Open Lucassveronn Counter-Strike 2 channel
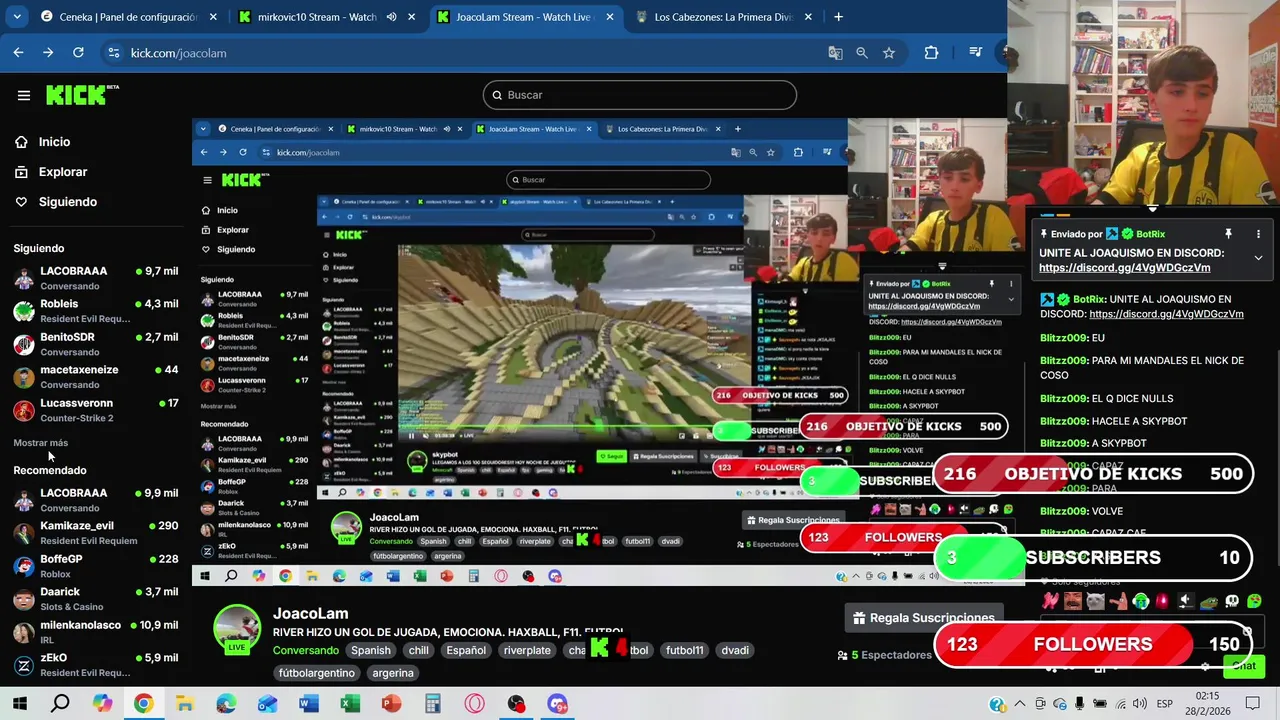This screenshot has height=720, width=1280. point(96,410)
